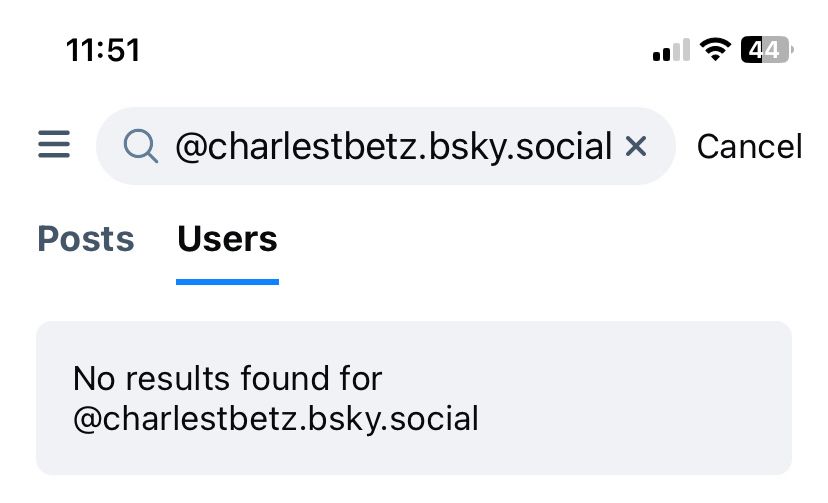
Task: Tap the Cancel search button
Action: click(749, 147)
